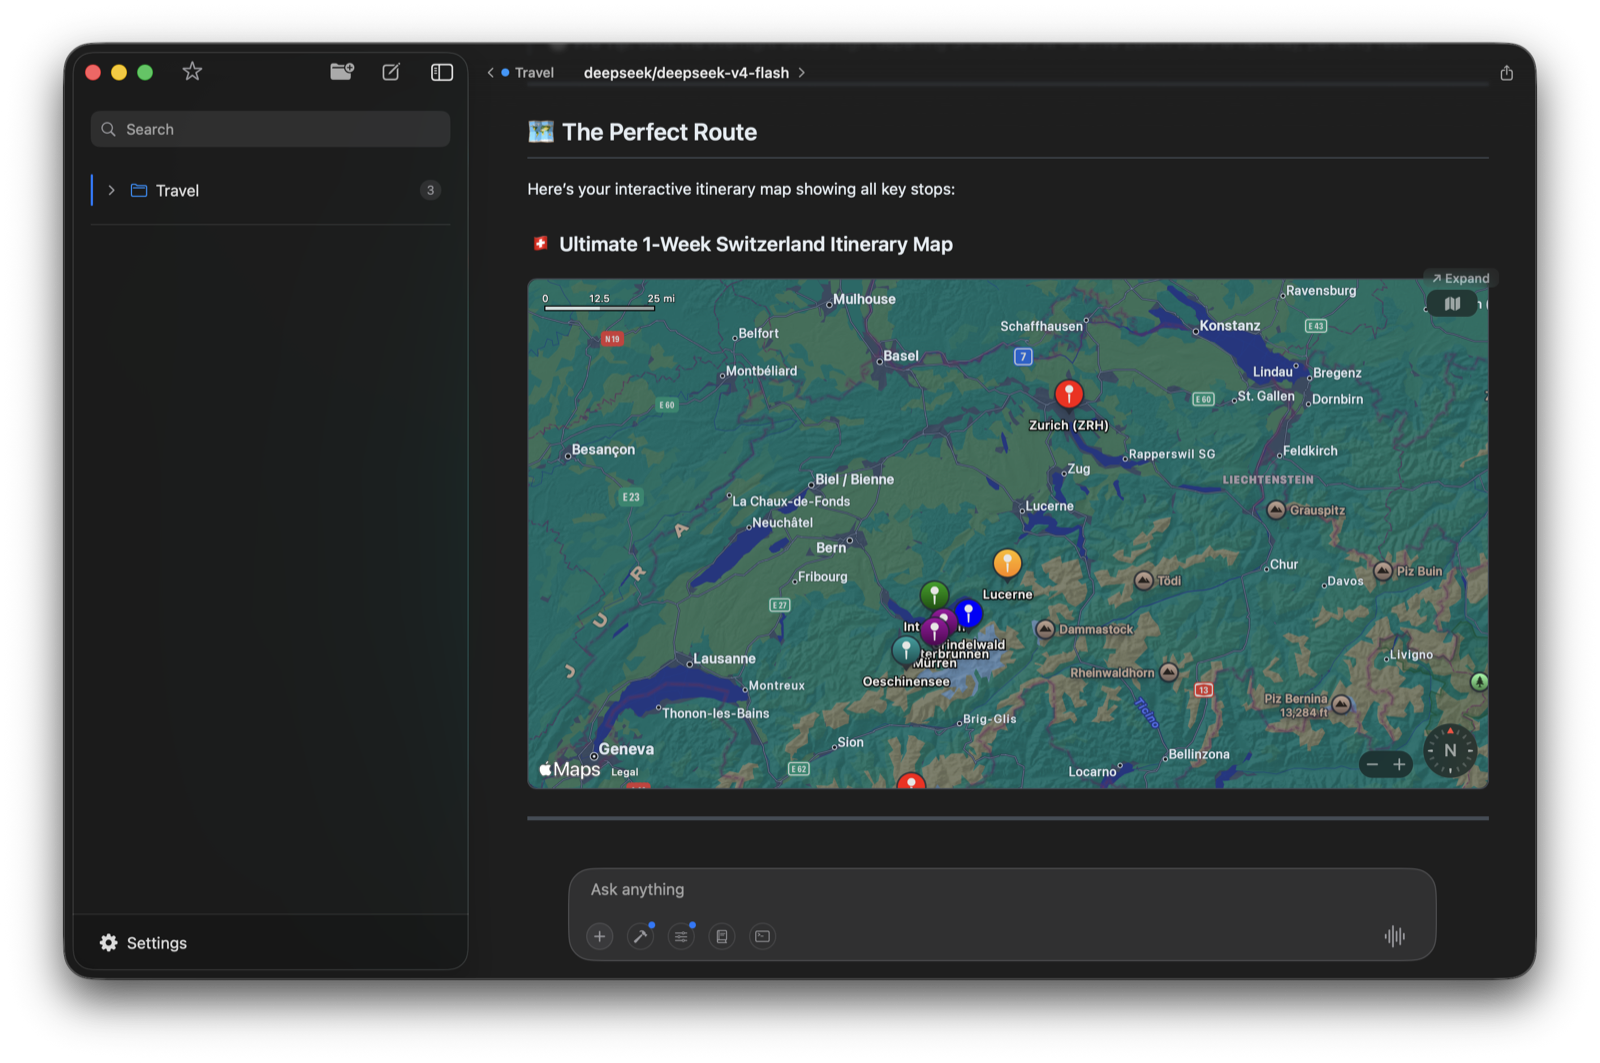This screenshot has height=1063, width=1600.
Task: Expand the Travel folder chevron
Action: point(111,190)
